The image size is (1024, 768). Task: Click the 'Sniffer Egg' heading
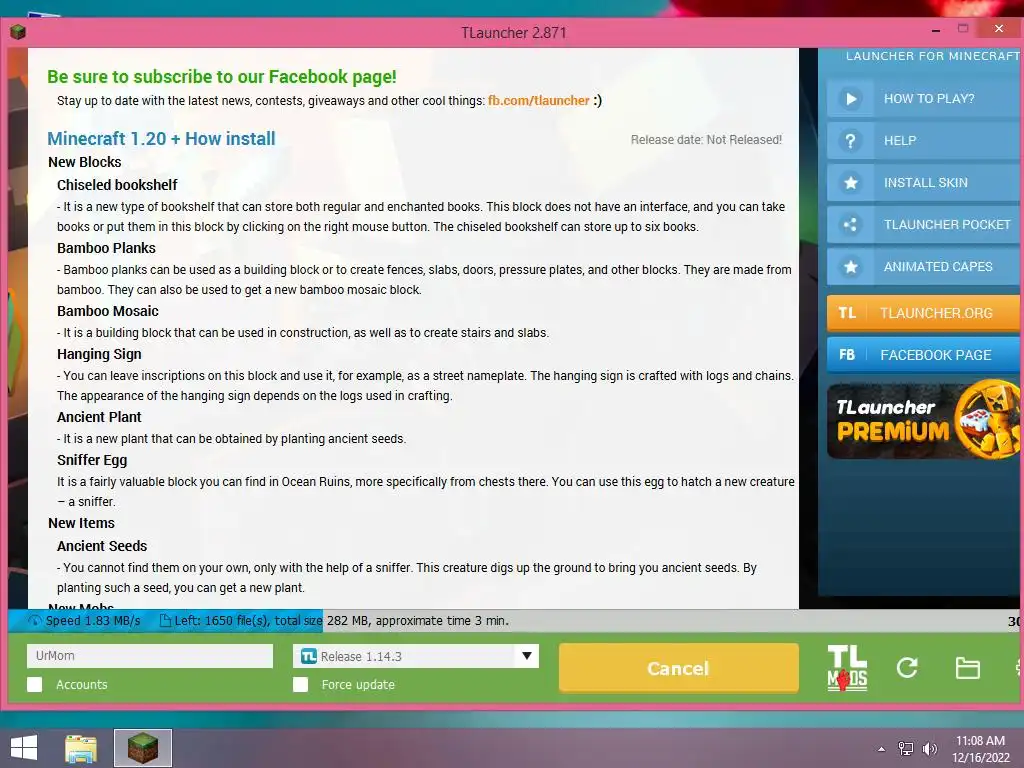click(x=91, y=460)
